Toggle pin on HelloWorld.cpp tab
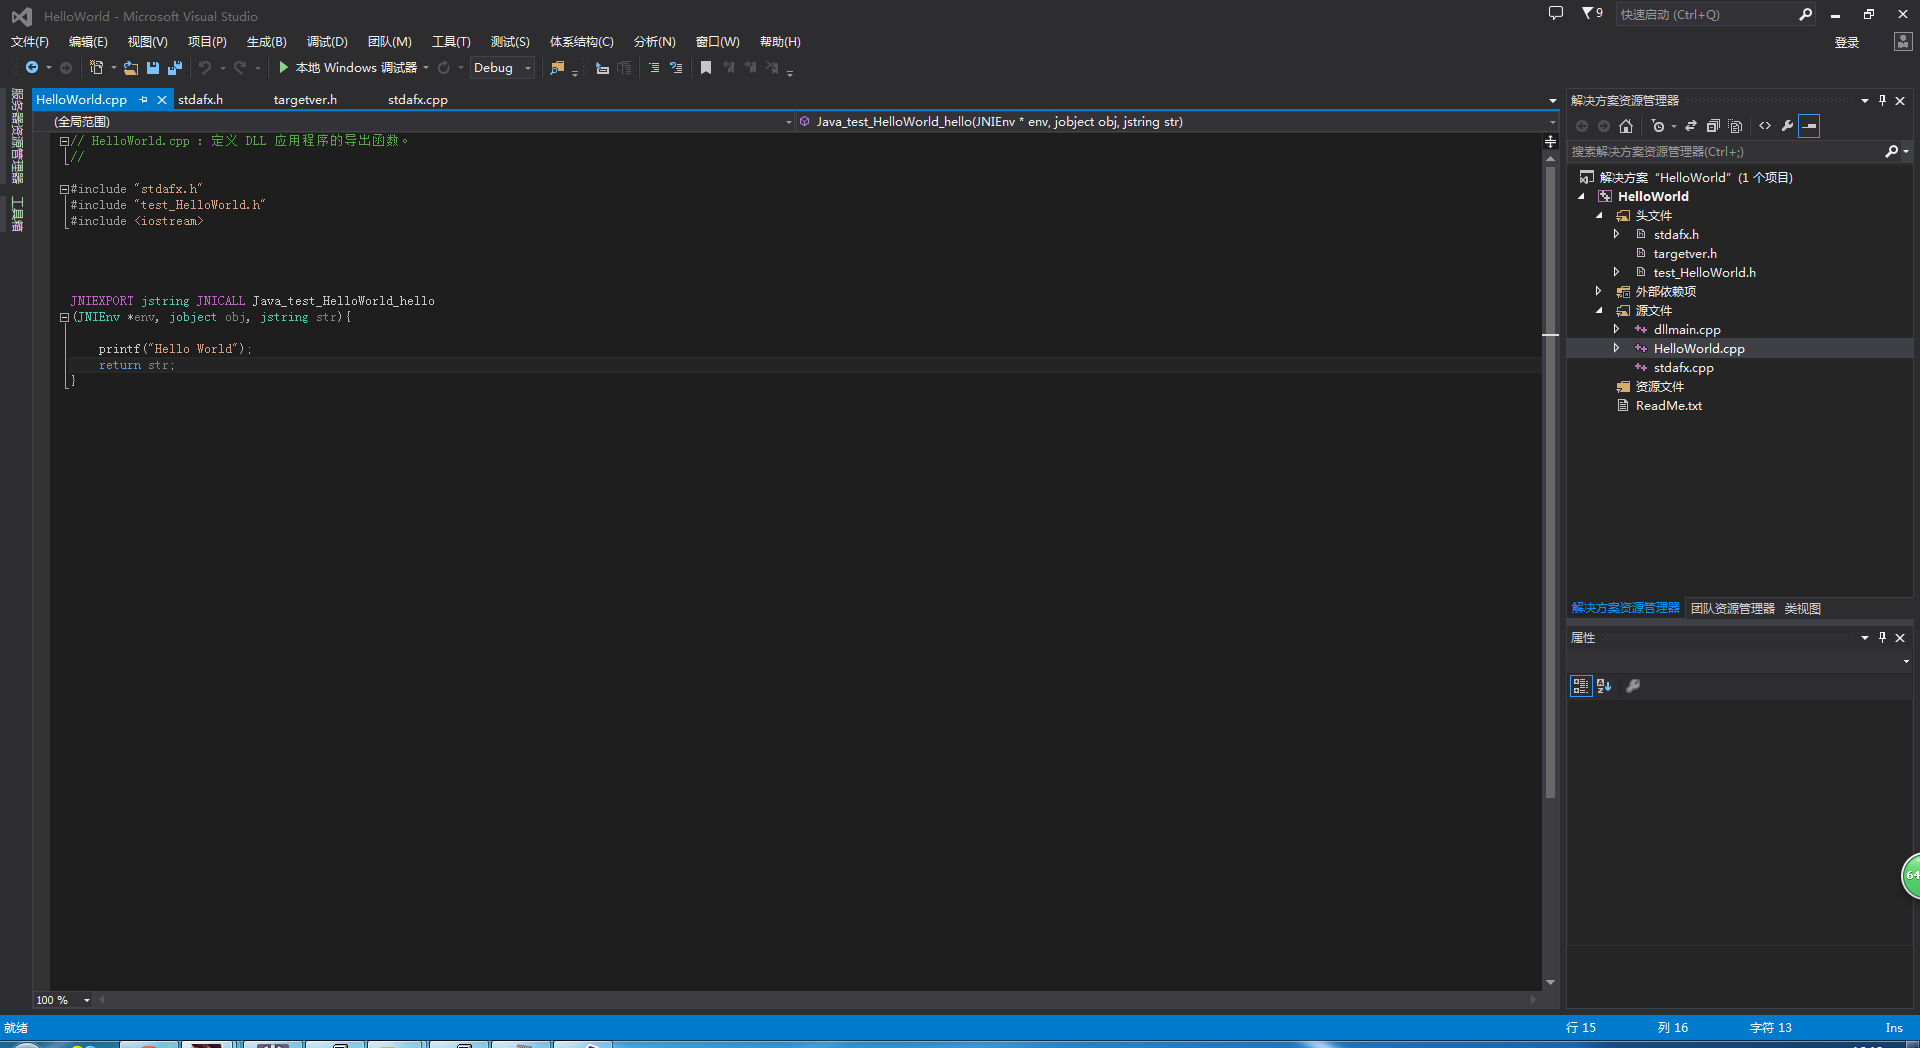 tap(144, 100)
